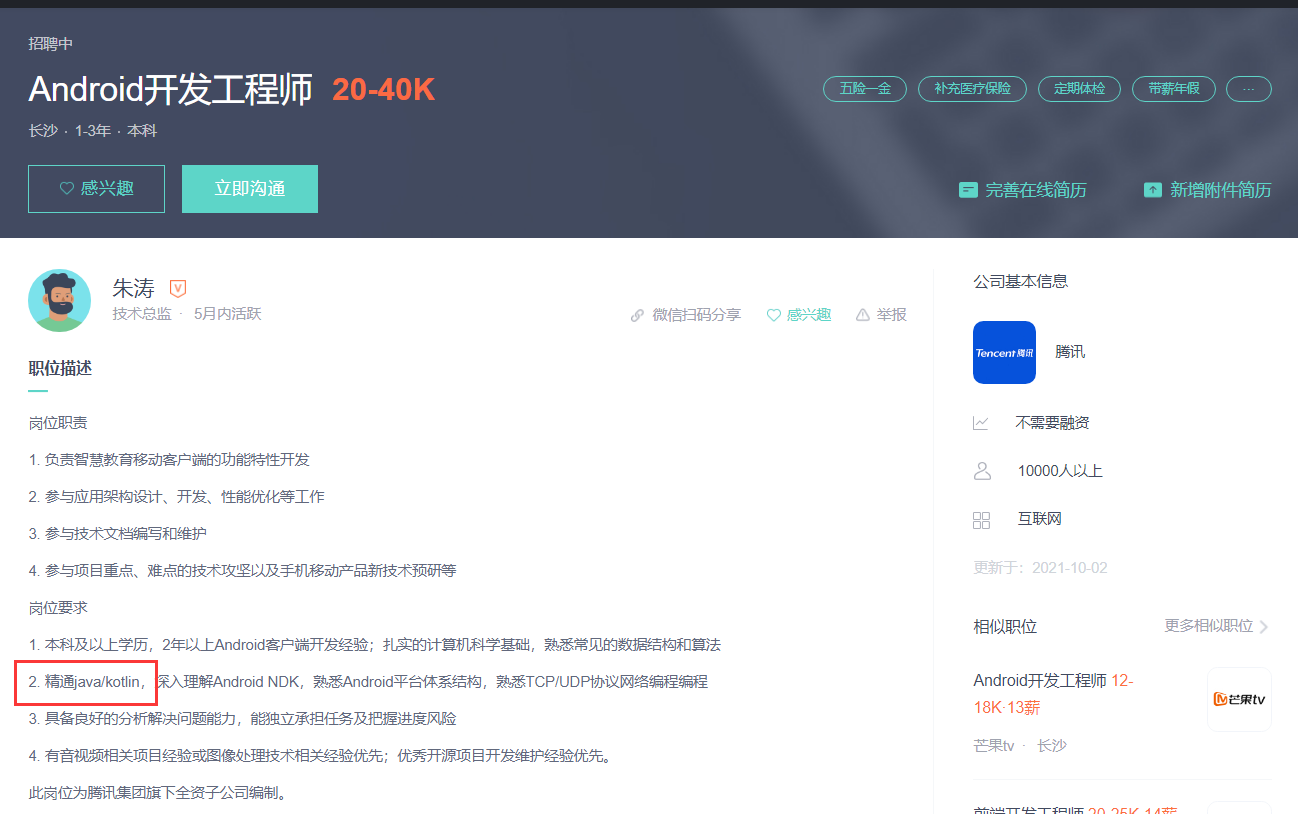Screen dimensions: 1298x814
Task: Click the 职位描述 section heading
Action: 60,369
